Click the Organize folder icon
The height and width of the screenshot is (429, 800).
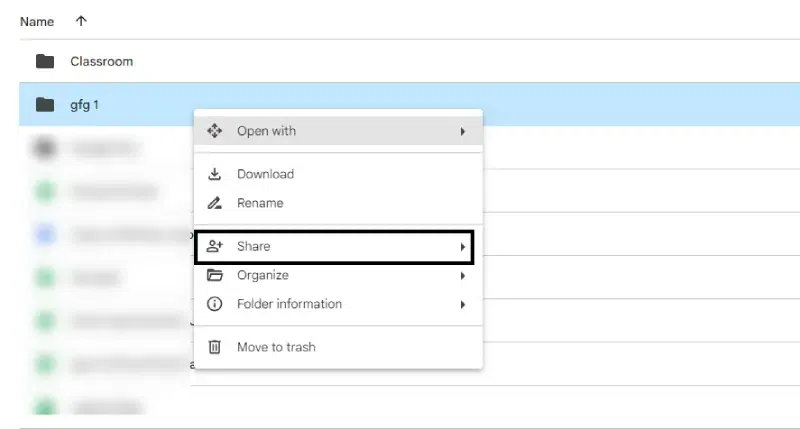coord(214,275)
